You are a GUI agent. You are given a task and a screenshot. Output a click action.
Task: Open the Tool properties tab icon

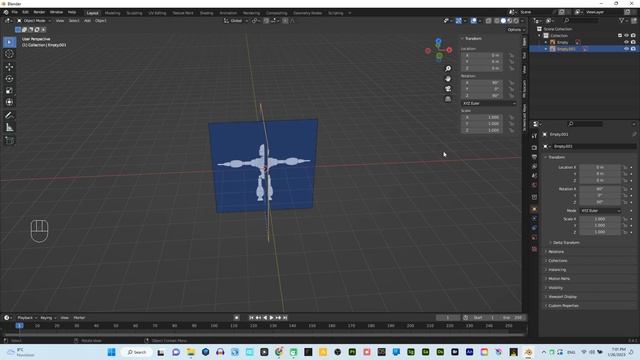[x=534, y=136]
